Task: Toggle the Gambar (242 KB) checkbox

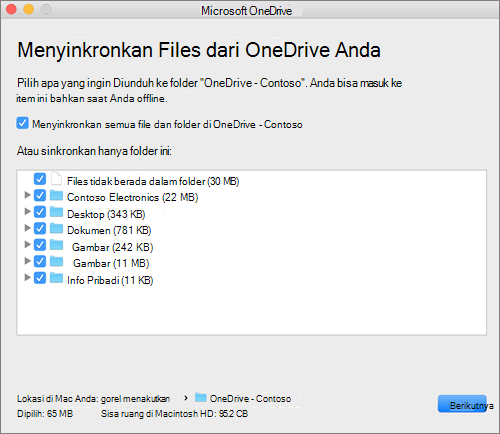Action: click(x=40, y=245)
